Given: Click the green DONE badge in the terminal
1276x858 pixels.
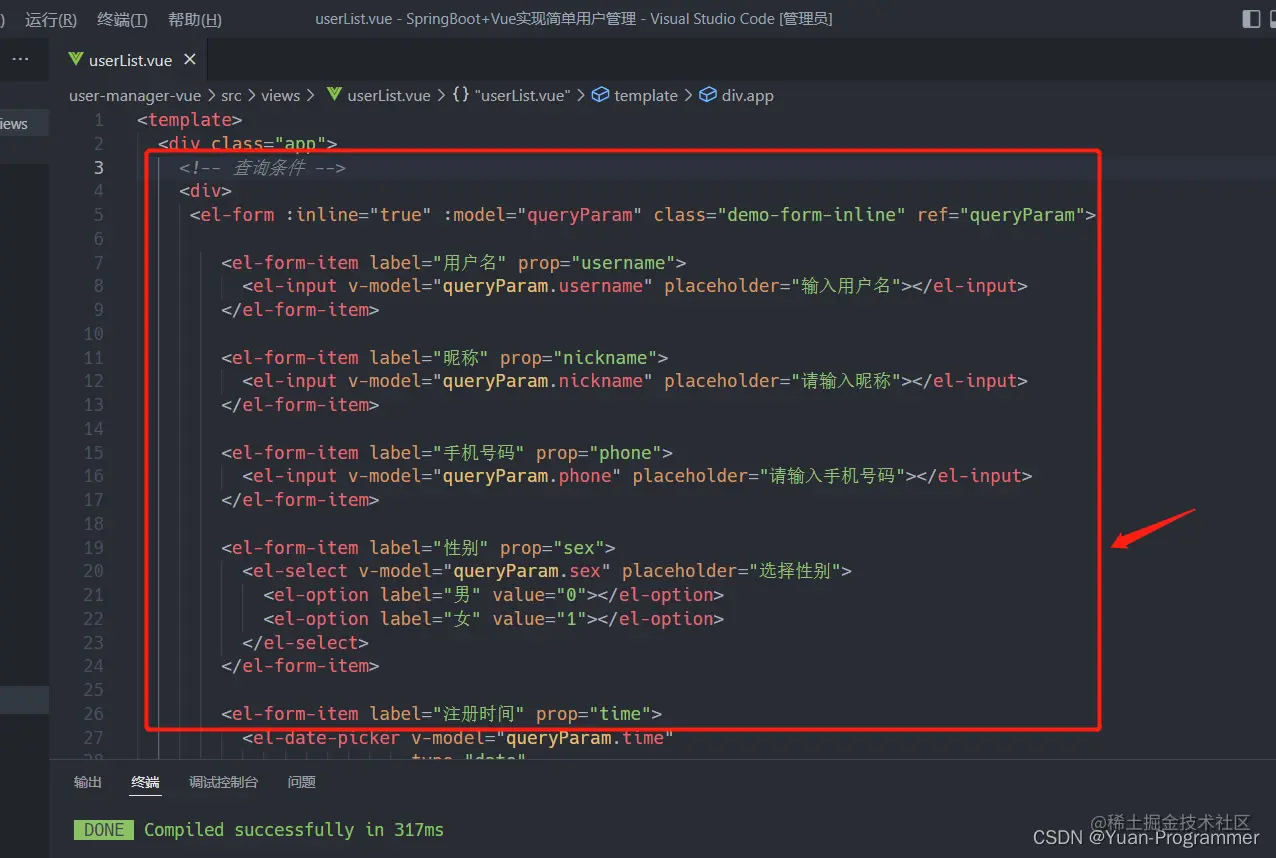Looking at the screenshot, I should (x=104, y=830).
